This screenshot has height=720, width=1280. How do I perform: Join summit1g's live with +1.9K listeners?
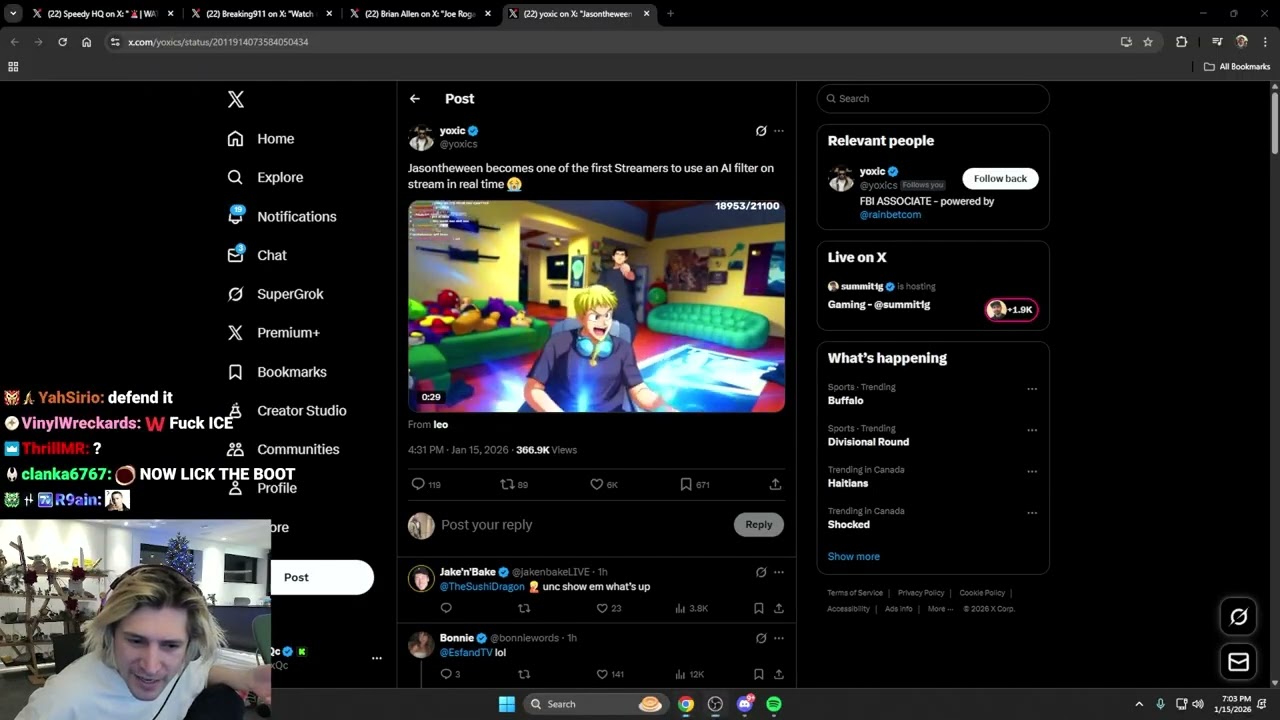[1011, 310]
